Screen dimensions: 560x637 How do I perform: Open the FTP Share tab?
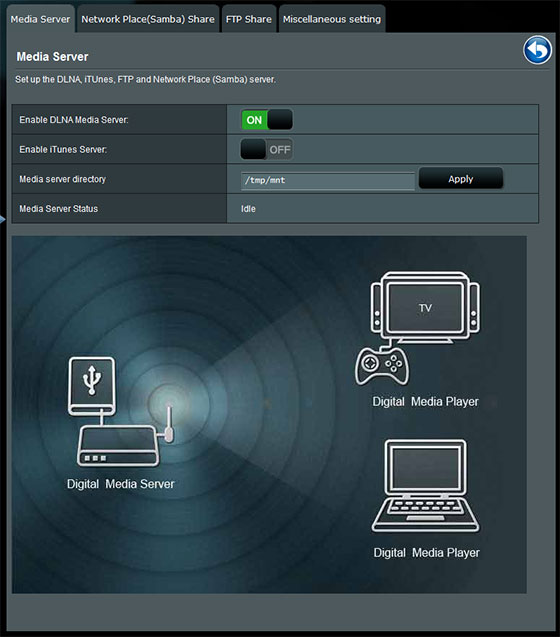(x=249, y=19)
